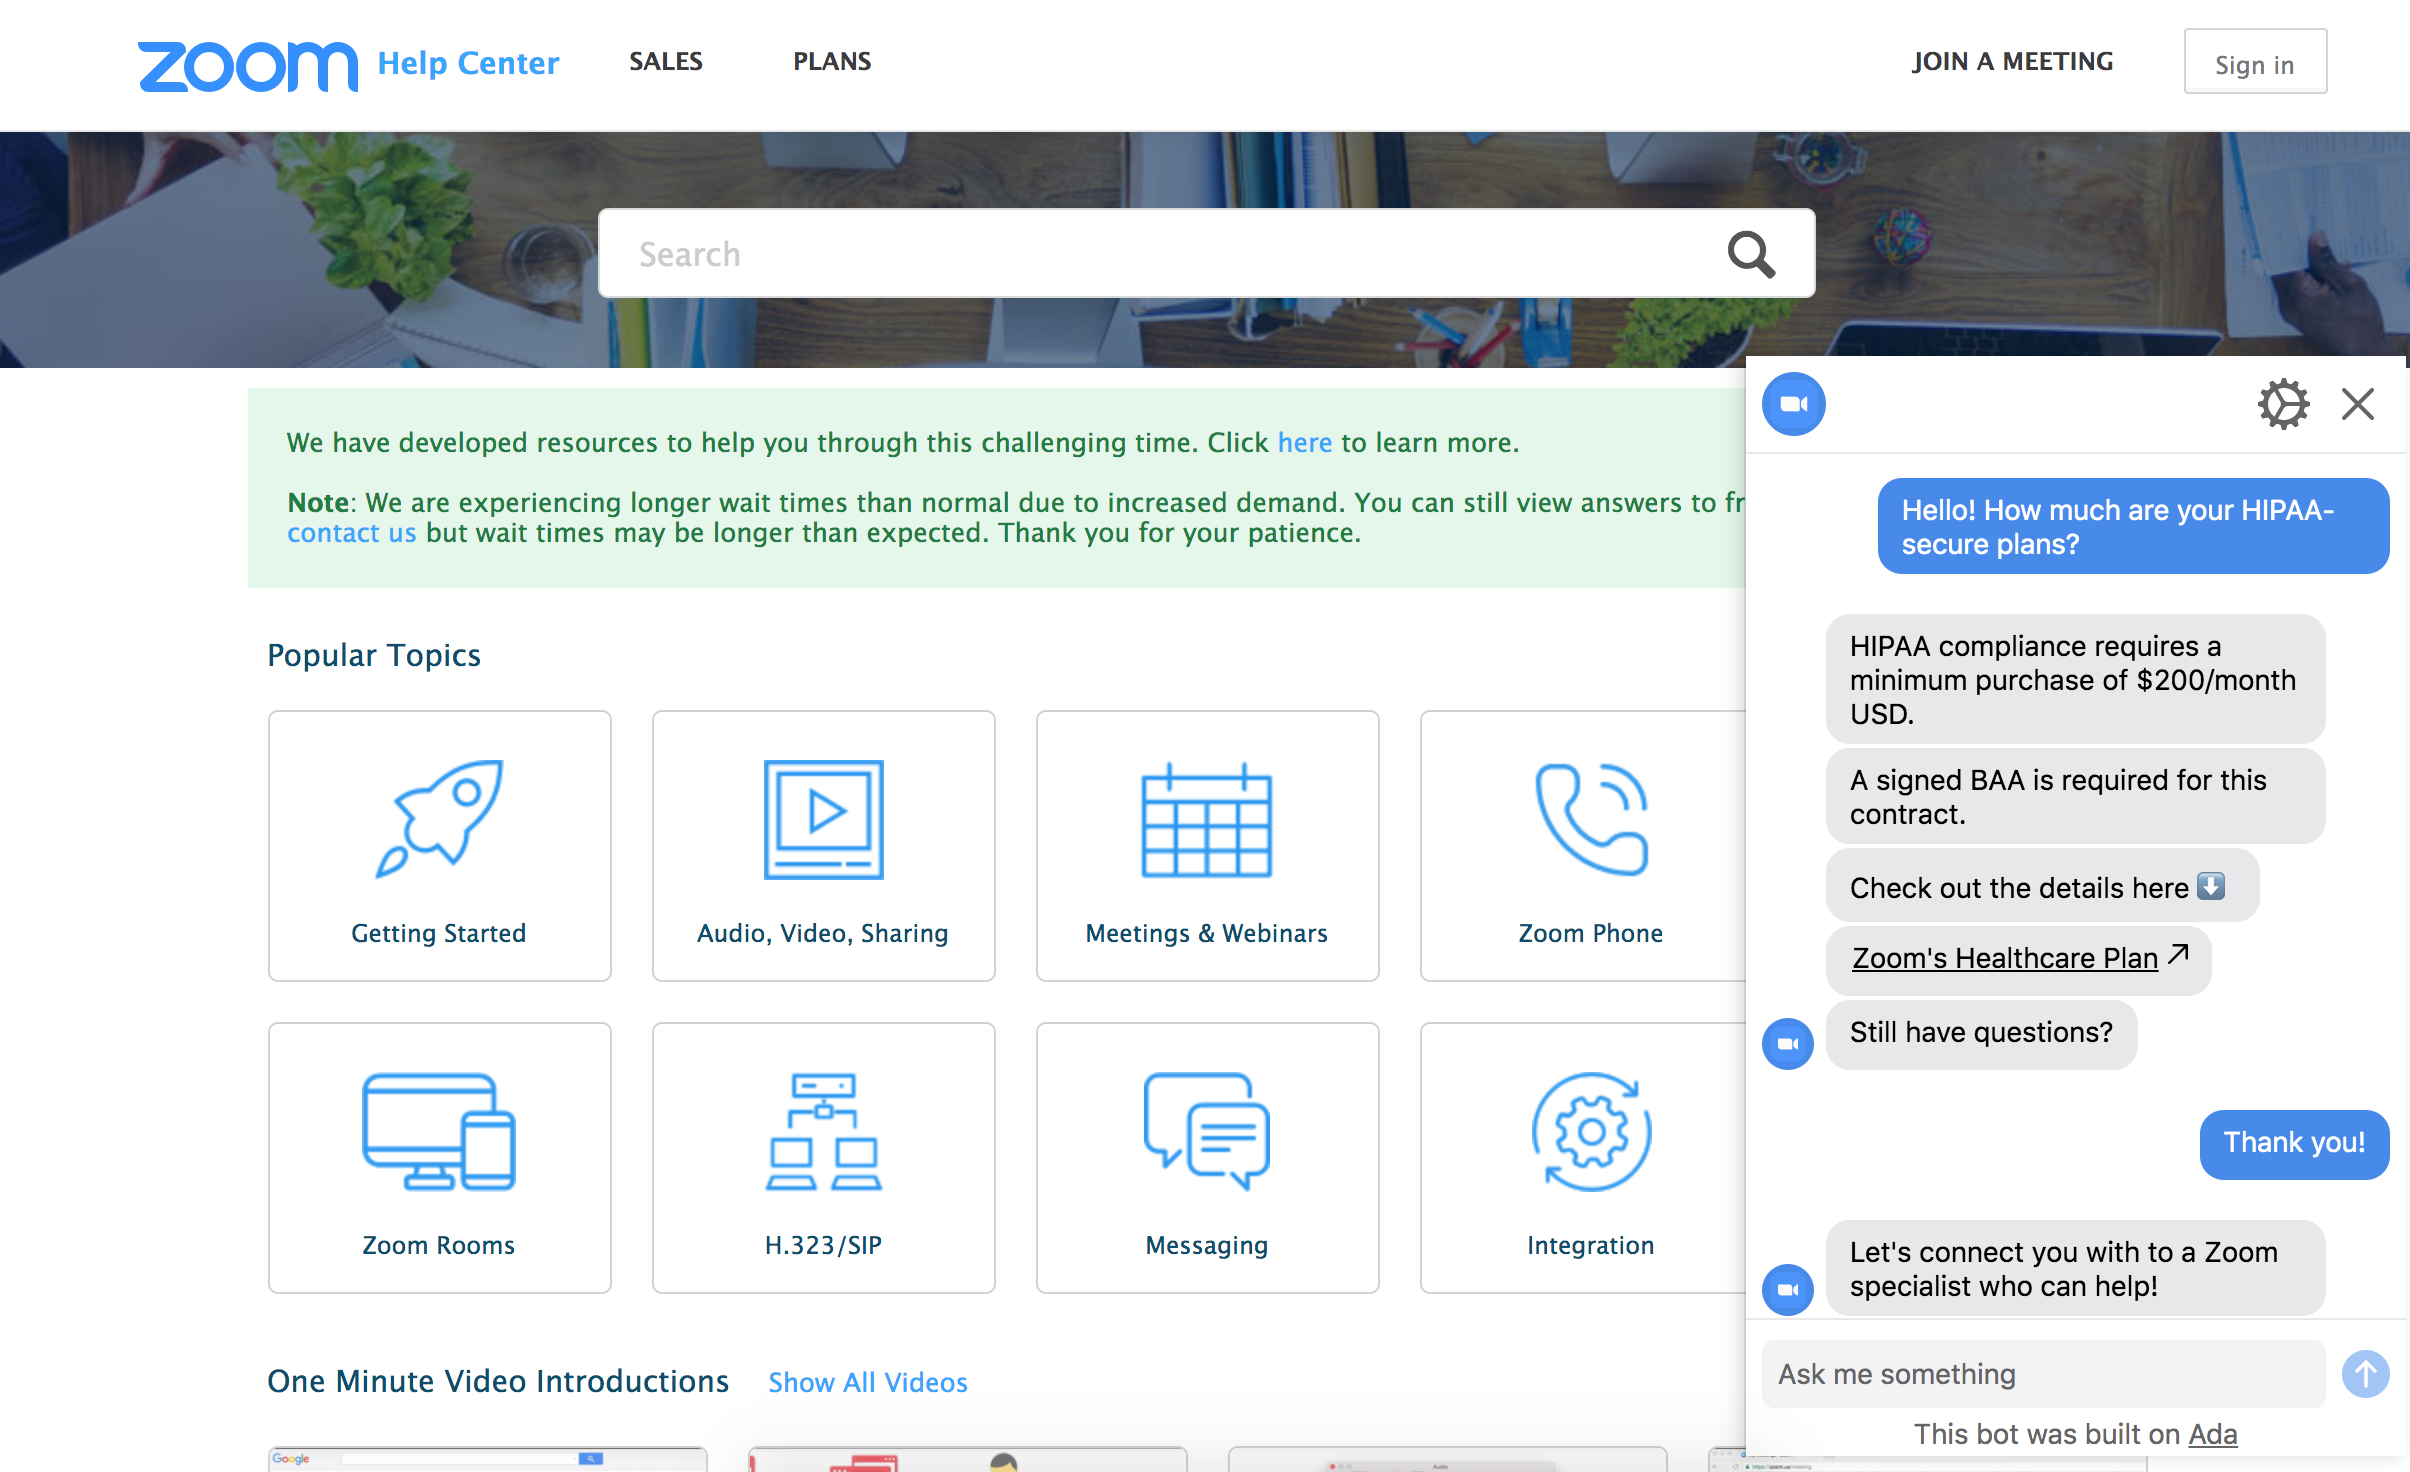Click the magnifying glass search icon
The height and width of the screenshot is (1472, 2410).
click(x=1751, y=254)
